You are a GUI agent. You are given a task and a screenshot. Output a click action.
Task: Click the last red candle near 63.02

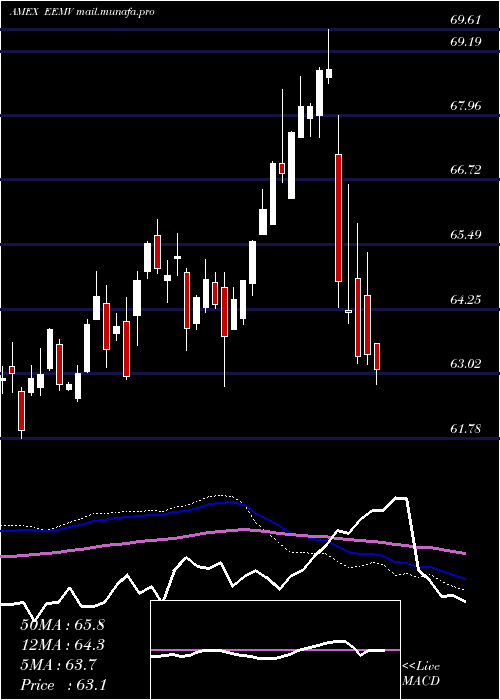[377, 356]
